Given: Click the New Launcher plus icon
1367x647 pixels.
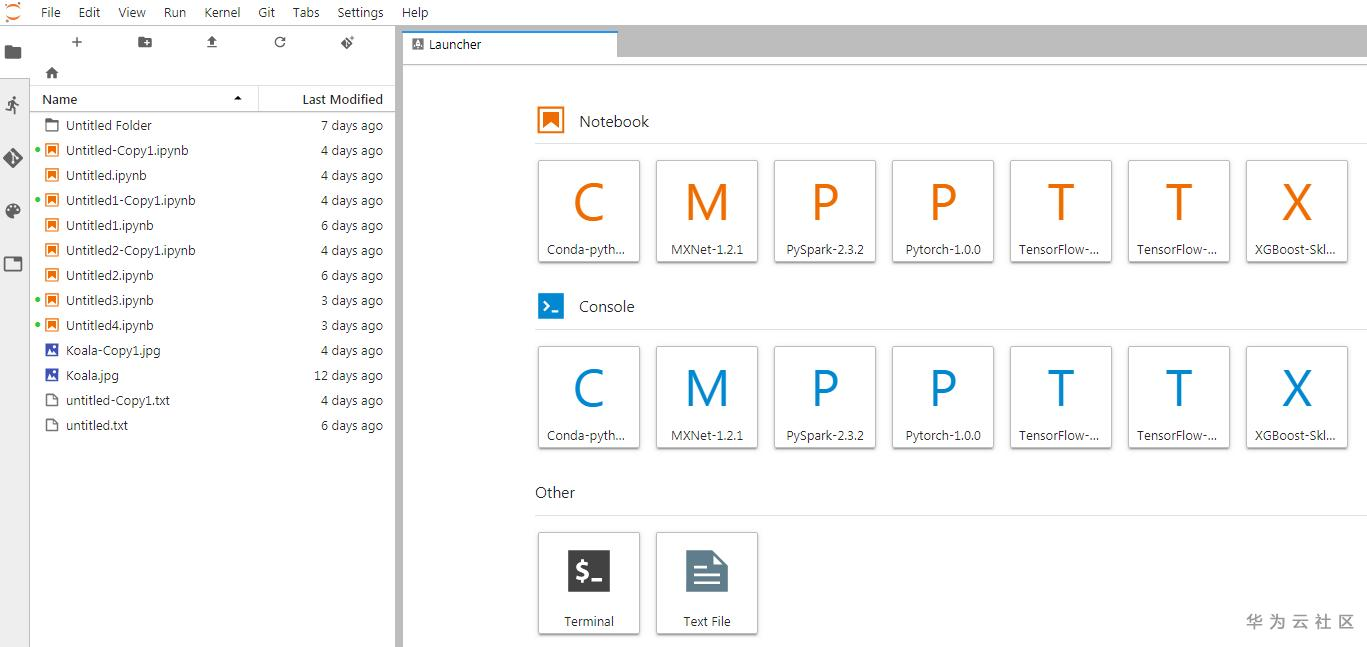Looking at the screenshot, I should point(77,42).
